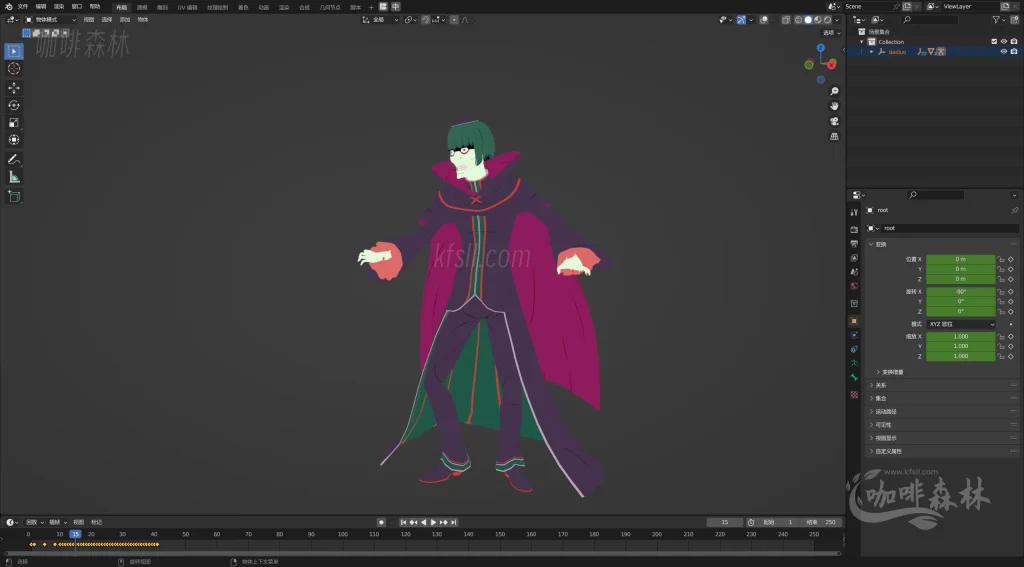The height and width of the screenshot is (567, 1024).
Task: Open the Armature data properties tab
Action: point(854,363)
